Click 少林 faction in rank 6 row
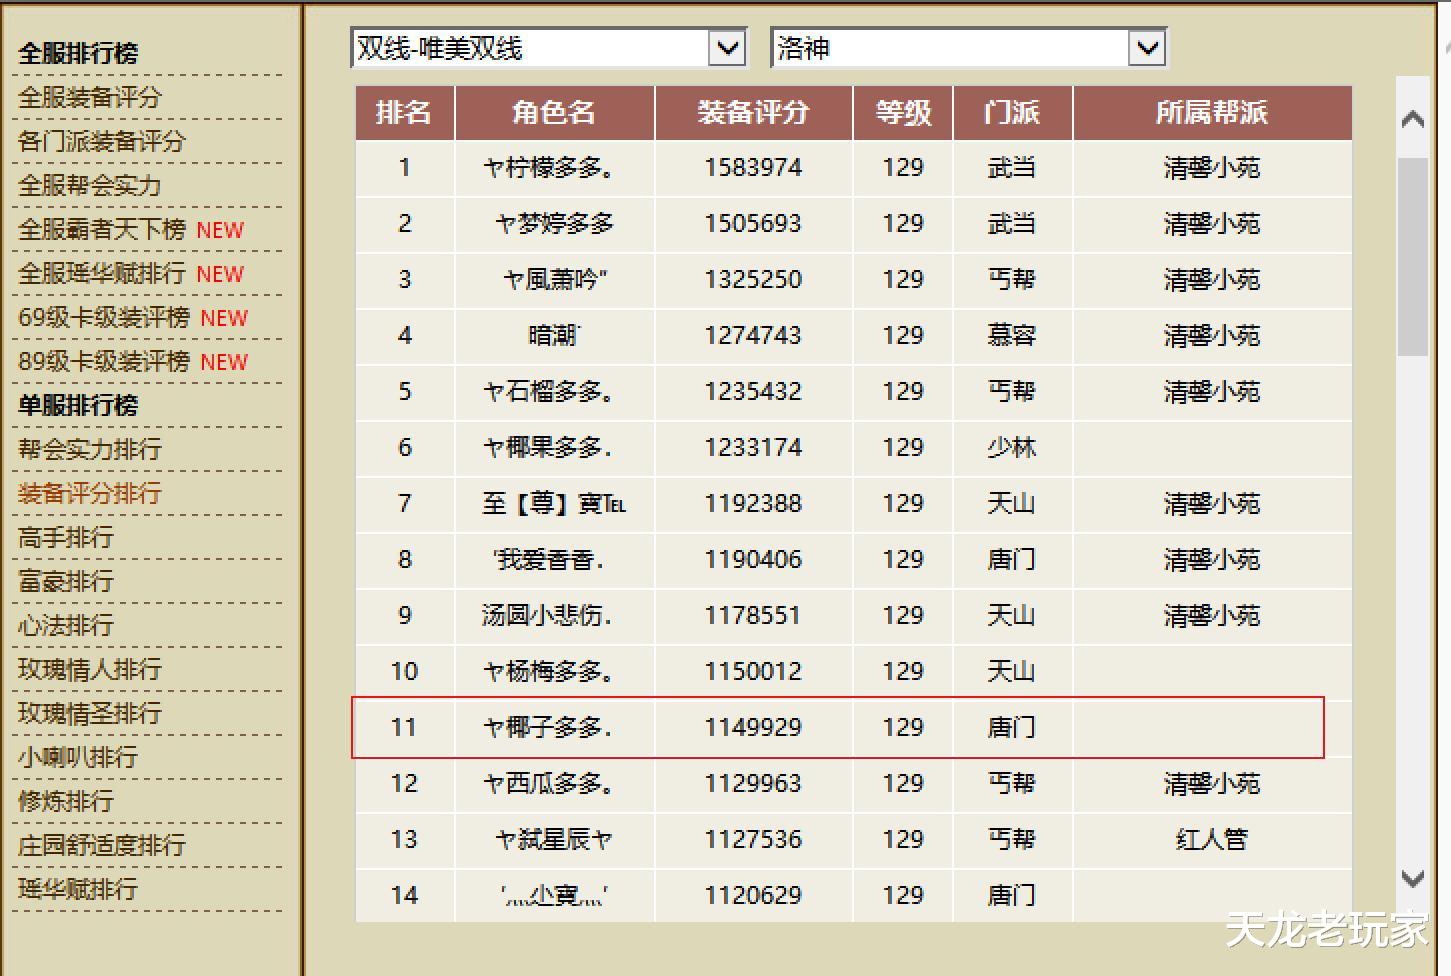This screenshot has height=976, width=1451. 1012,448
